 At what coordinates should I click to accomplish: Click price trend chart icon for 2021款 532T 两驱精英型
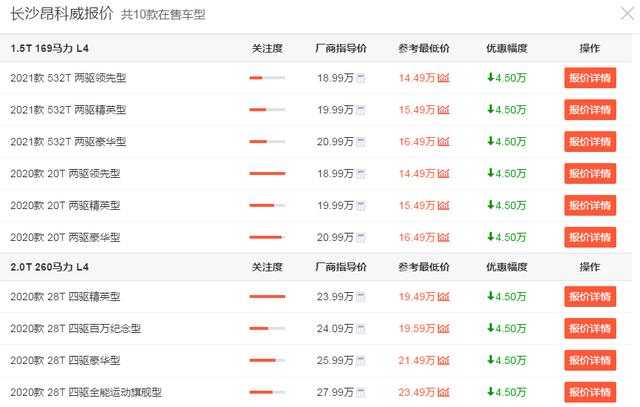tap(443, 110)
